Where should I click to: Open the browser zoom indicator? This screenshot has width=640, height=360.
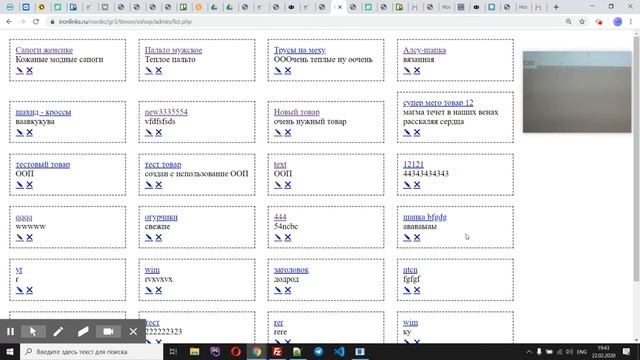tap(569, 22)
